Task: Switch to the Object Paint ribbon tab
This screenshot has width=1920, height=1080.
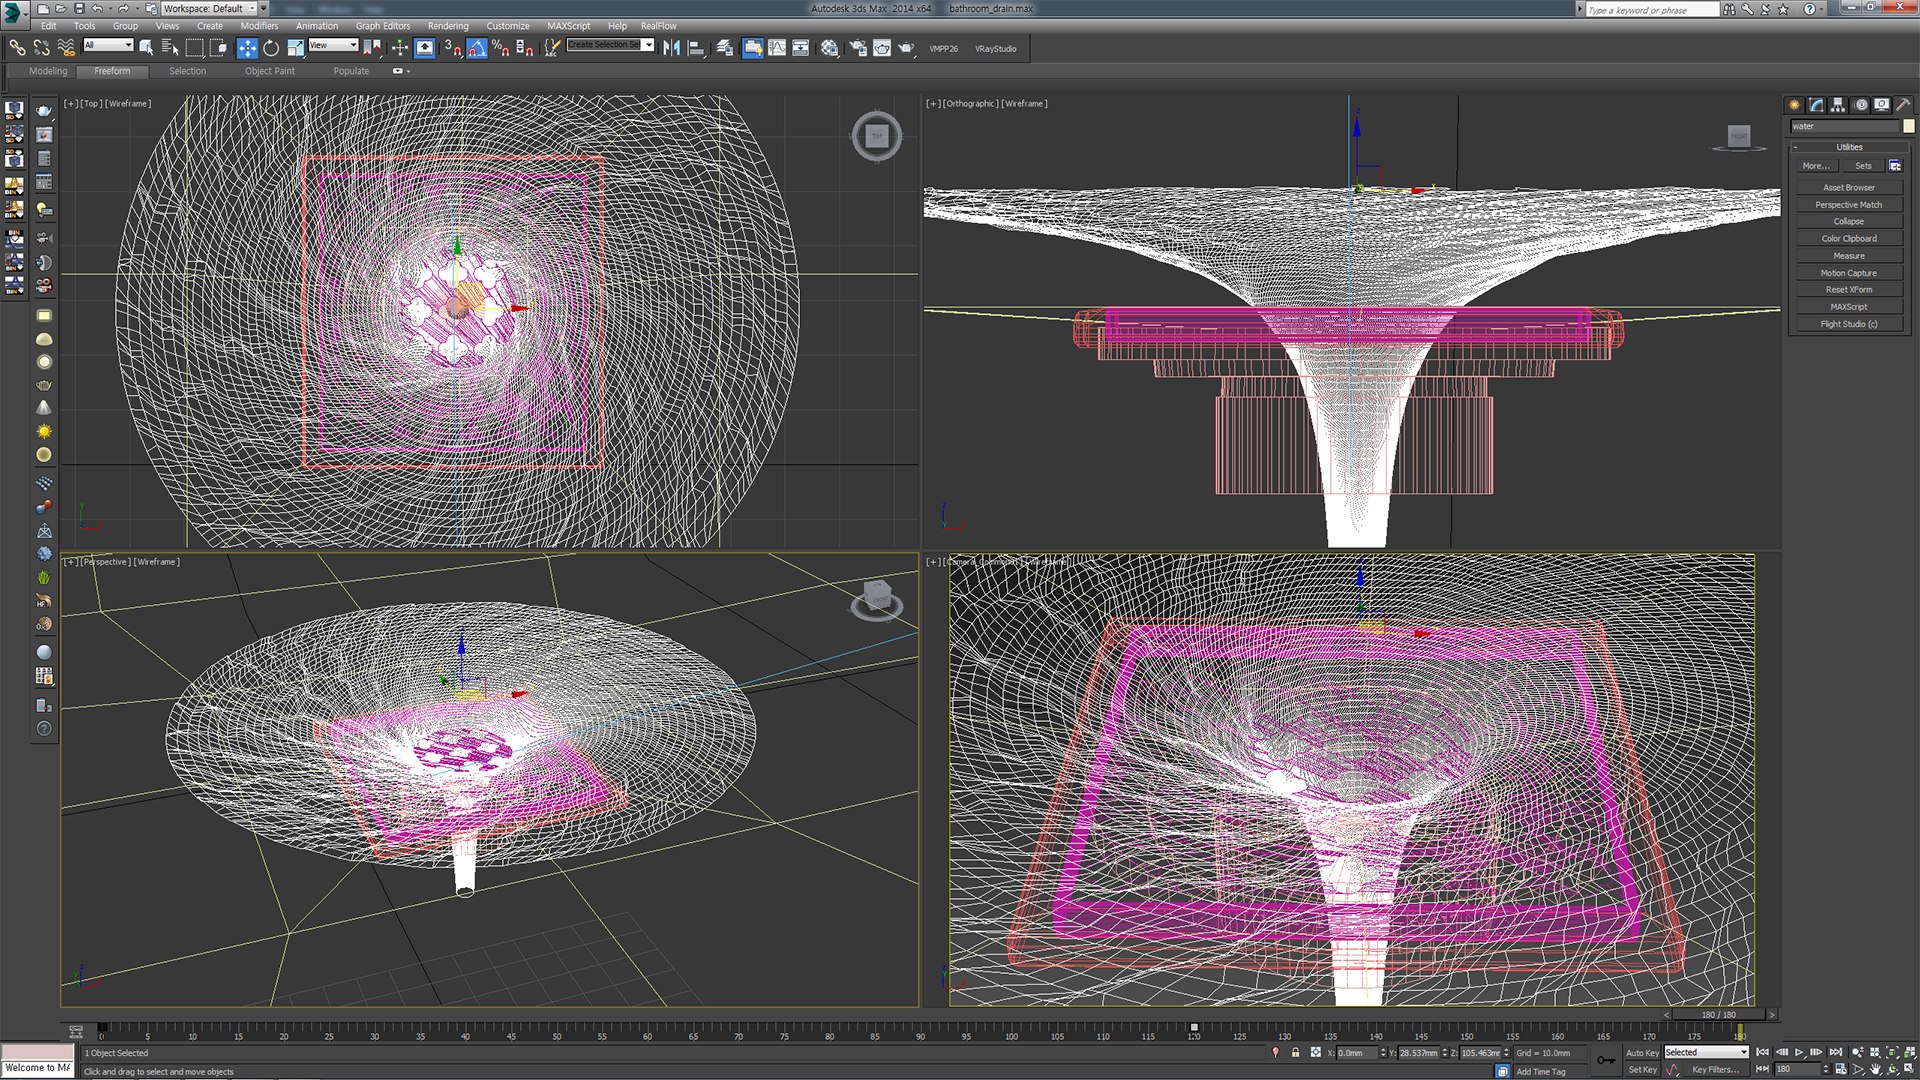Action: pos(269,71)
